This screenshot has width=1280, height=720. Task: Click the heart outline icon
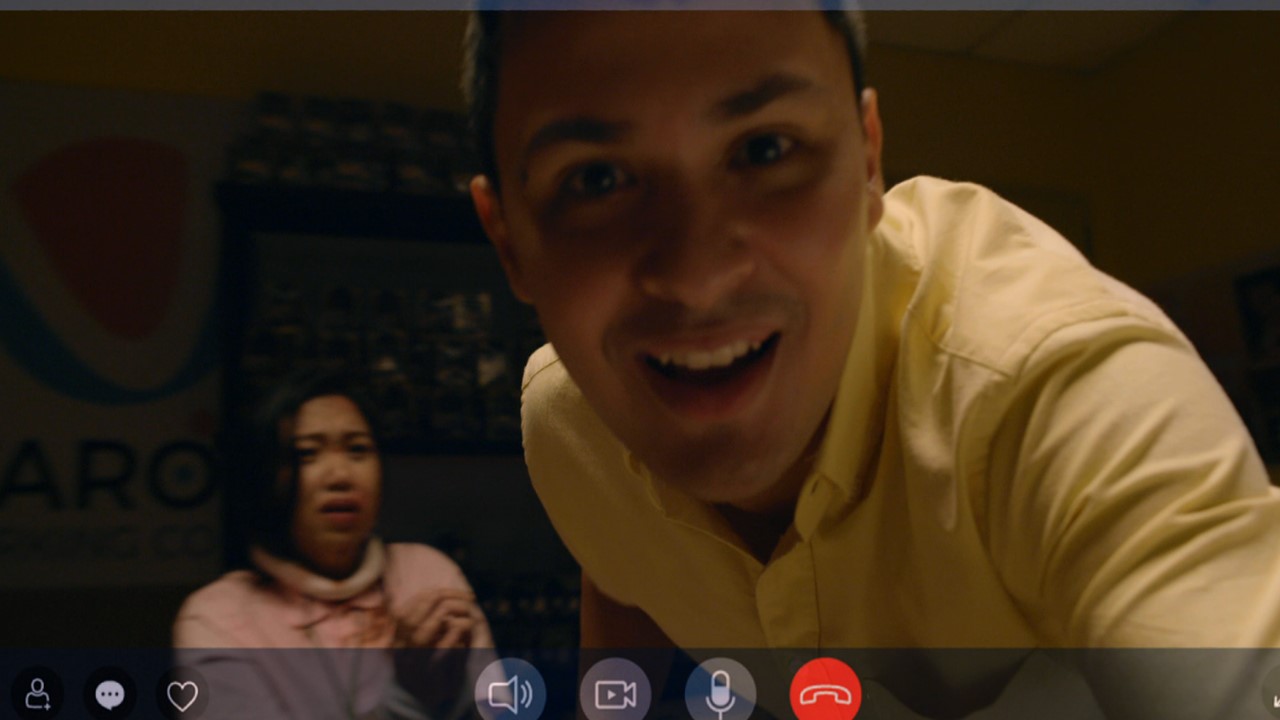[182, 694]
